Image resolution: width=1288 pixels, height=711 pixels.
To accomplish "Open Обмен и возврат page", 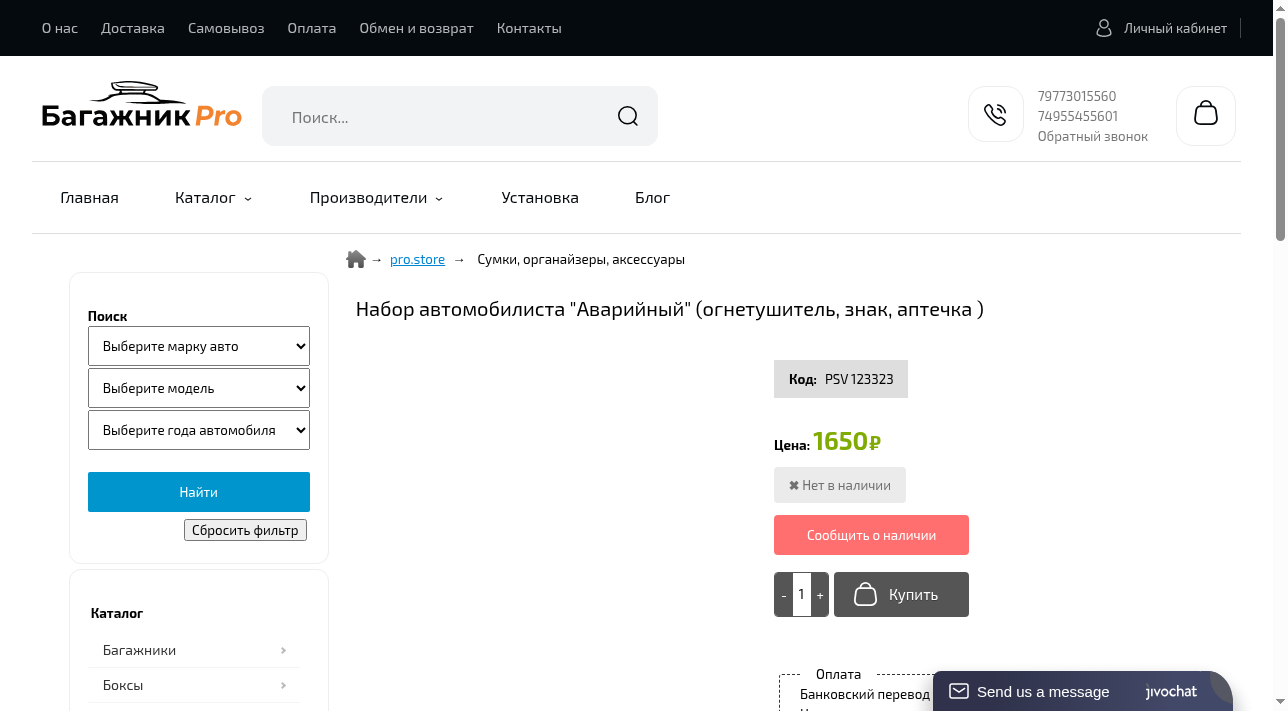I will (x=417, y=28).
